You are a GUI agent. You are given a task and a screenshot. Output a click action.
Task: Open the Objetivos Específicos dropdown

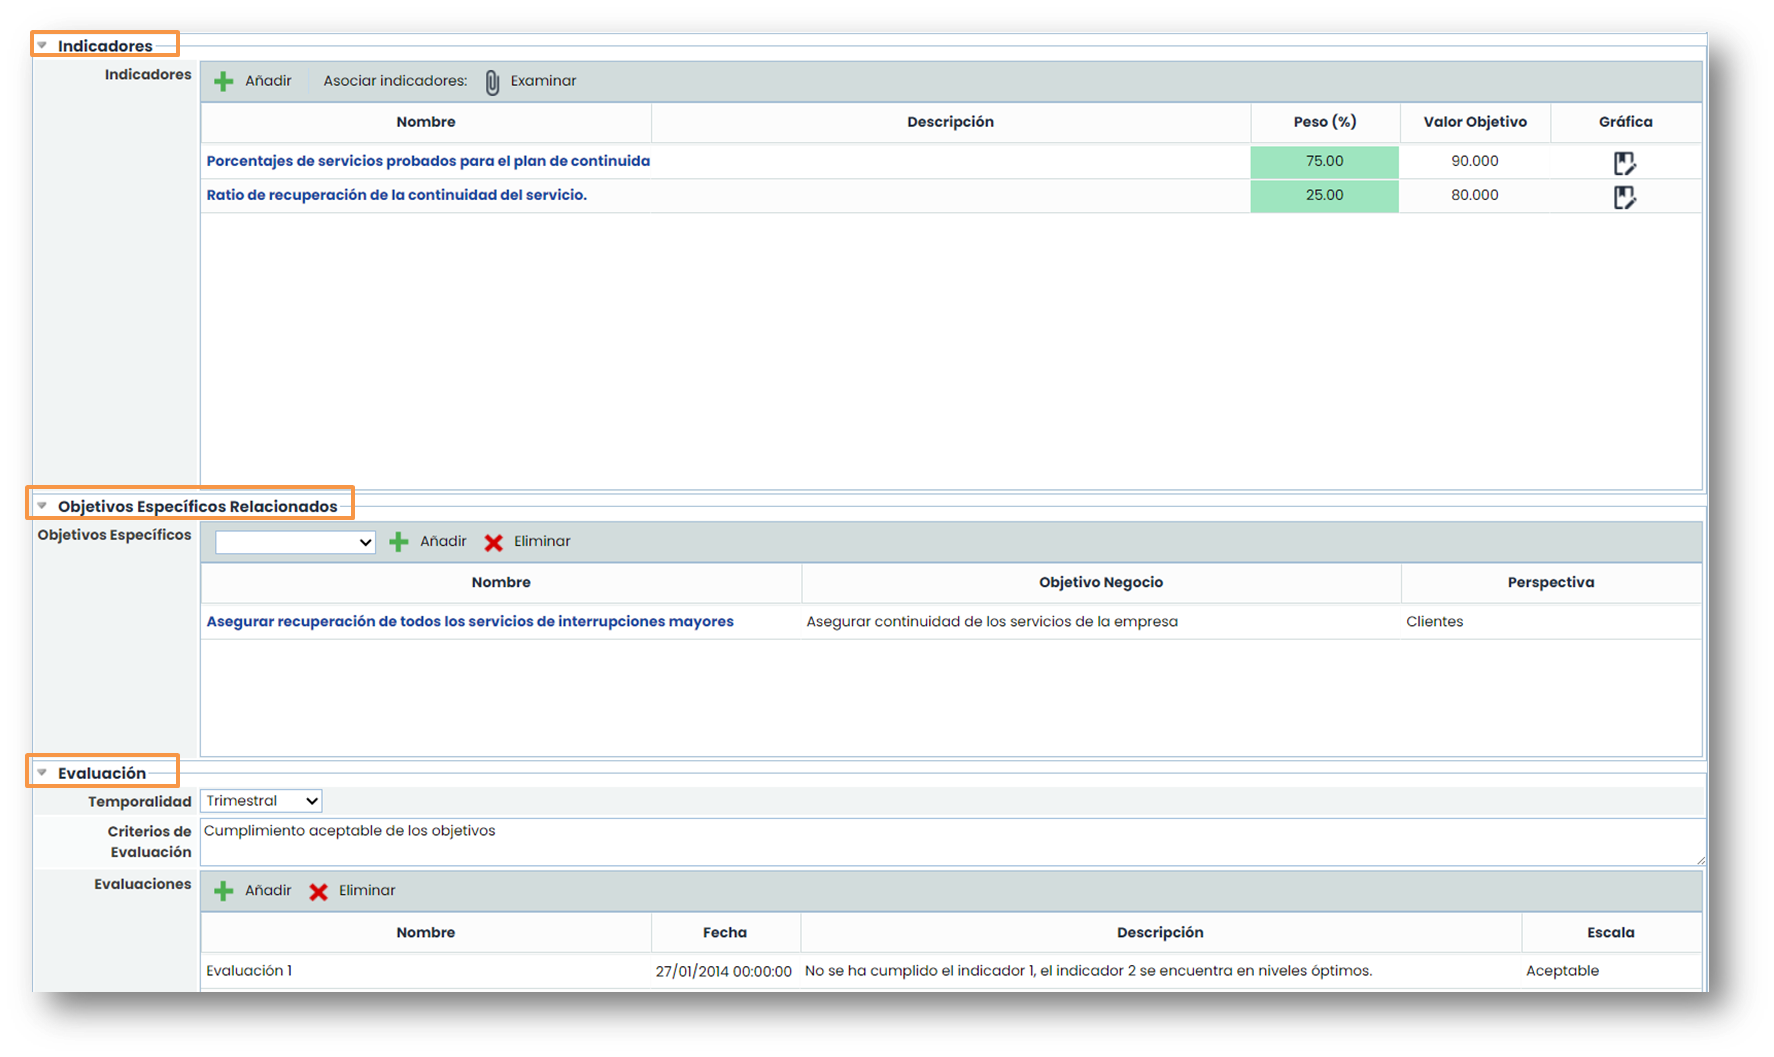pos(295,542)
